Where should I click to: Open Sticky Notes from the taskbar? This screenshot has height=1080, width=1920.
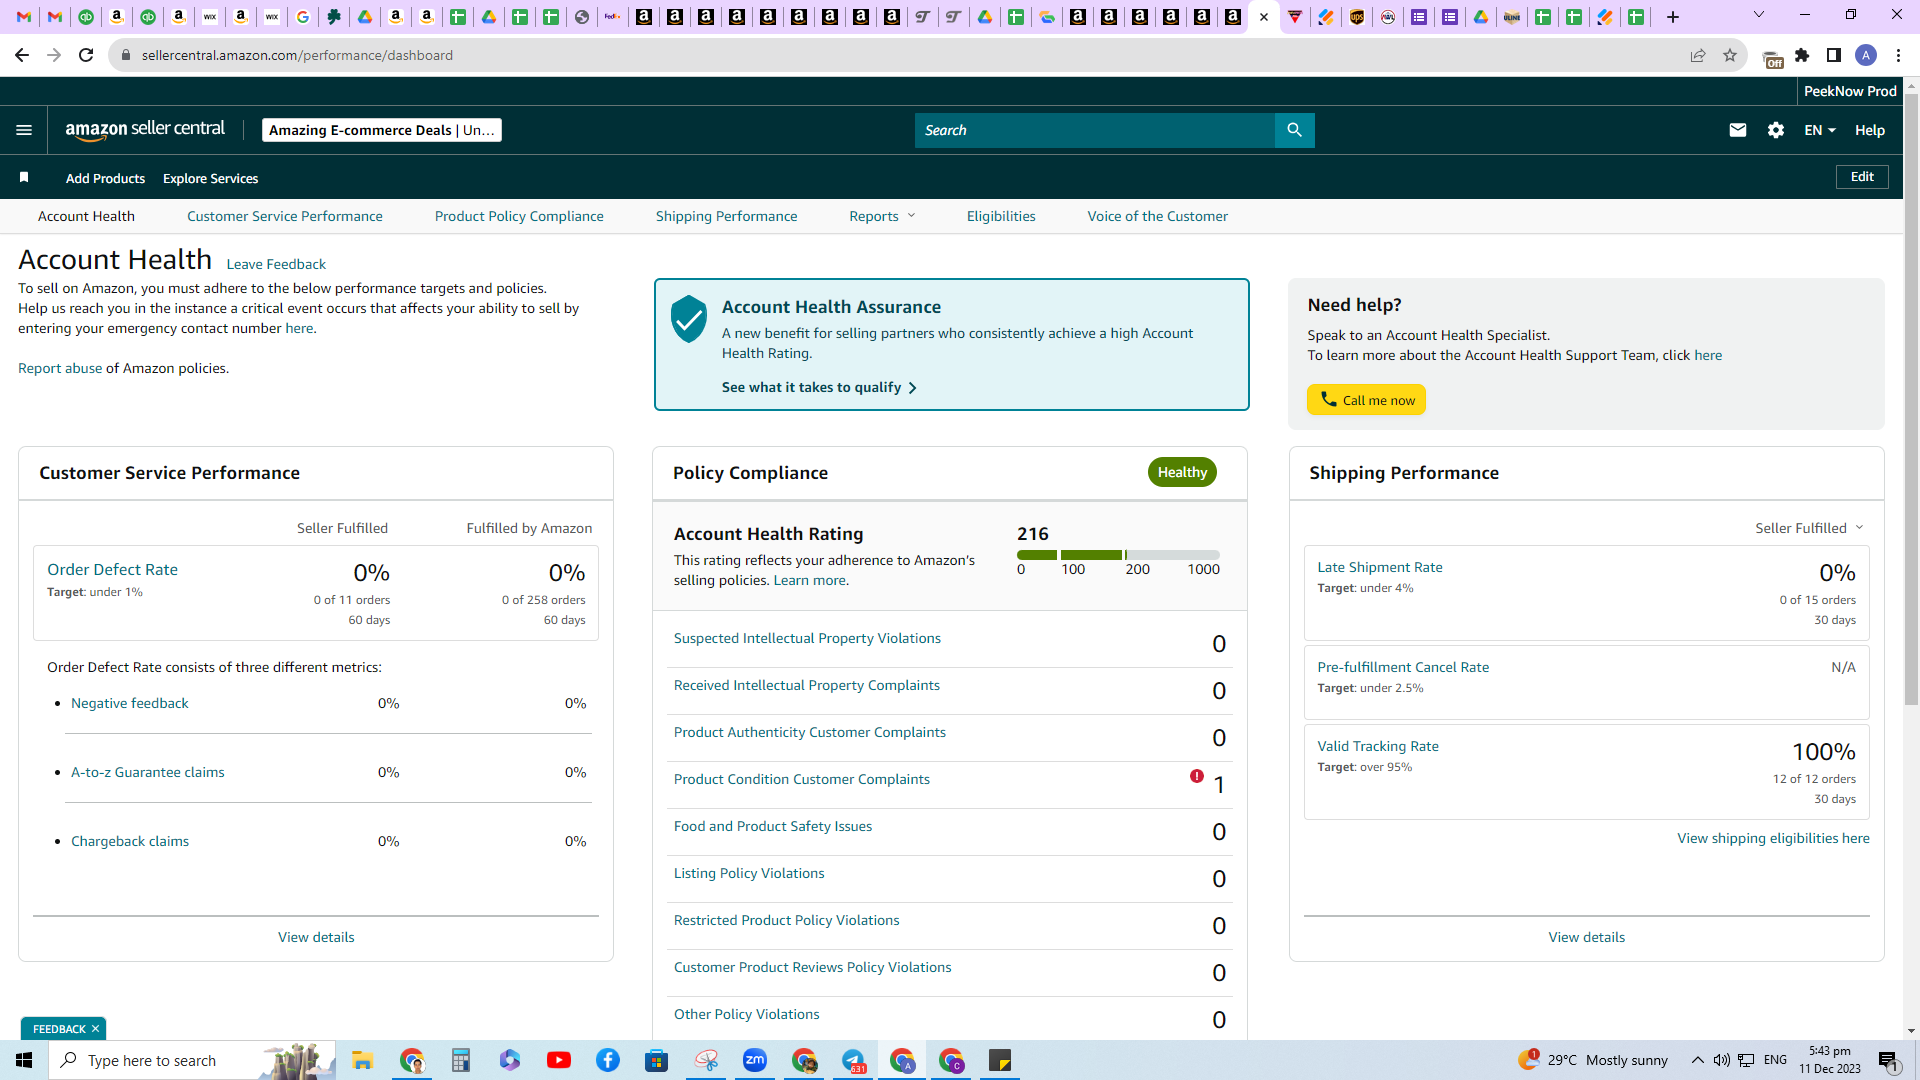point(1000,1060)
